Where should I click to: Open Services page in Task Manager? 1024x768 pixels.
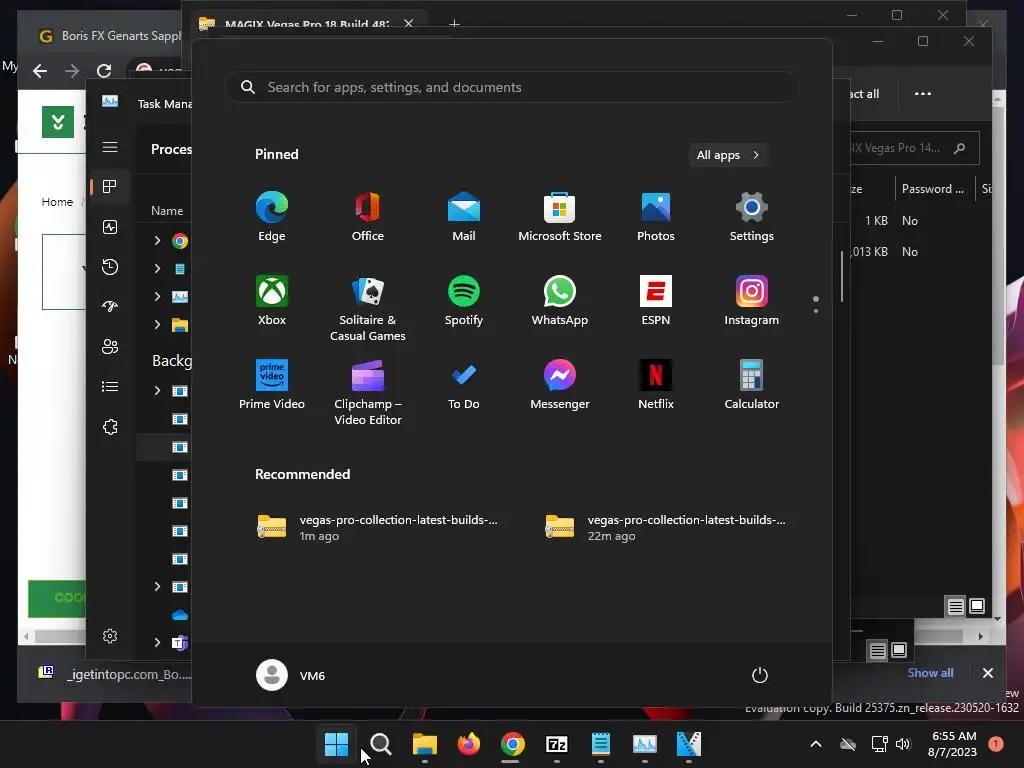pyautogui.click(x=110, y=427)
